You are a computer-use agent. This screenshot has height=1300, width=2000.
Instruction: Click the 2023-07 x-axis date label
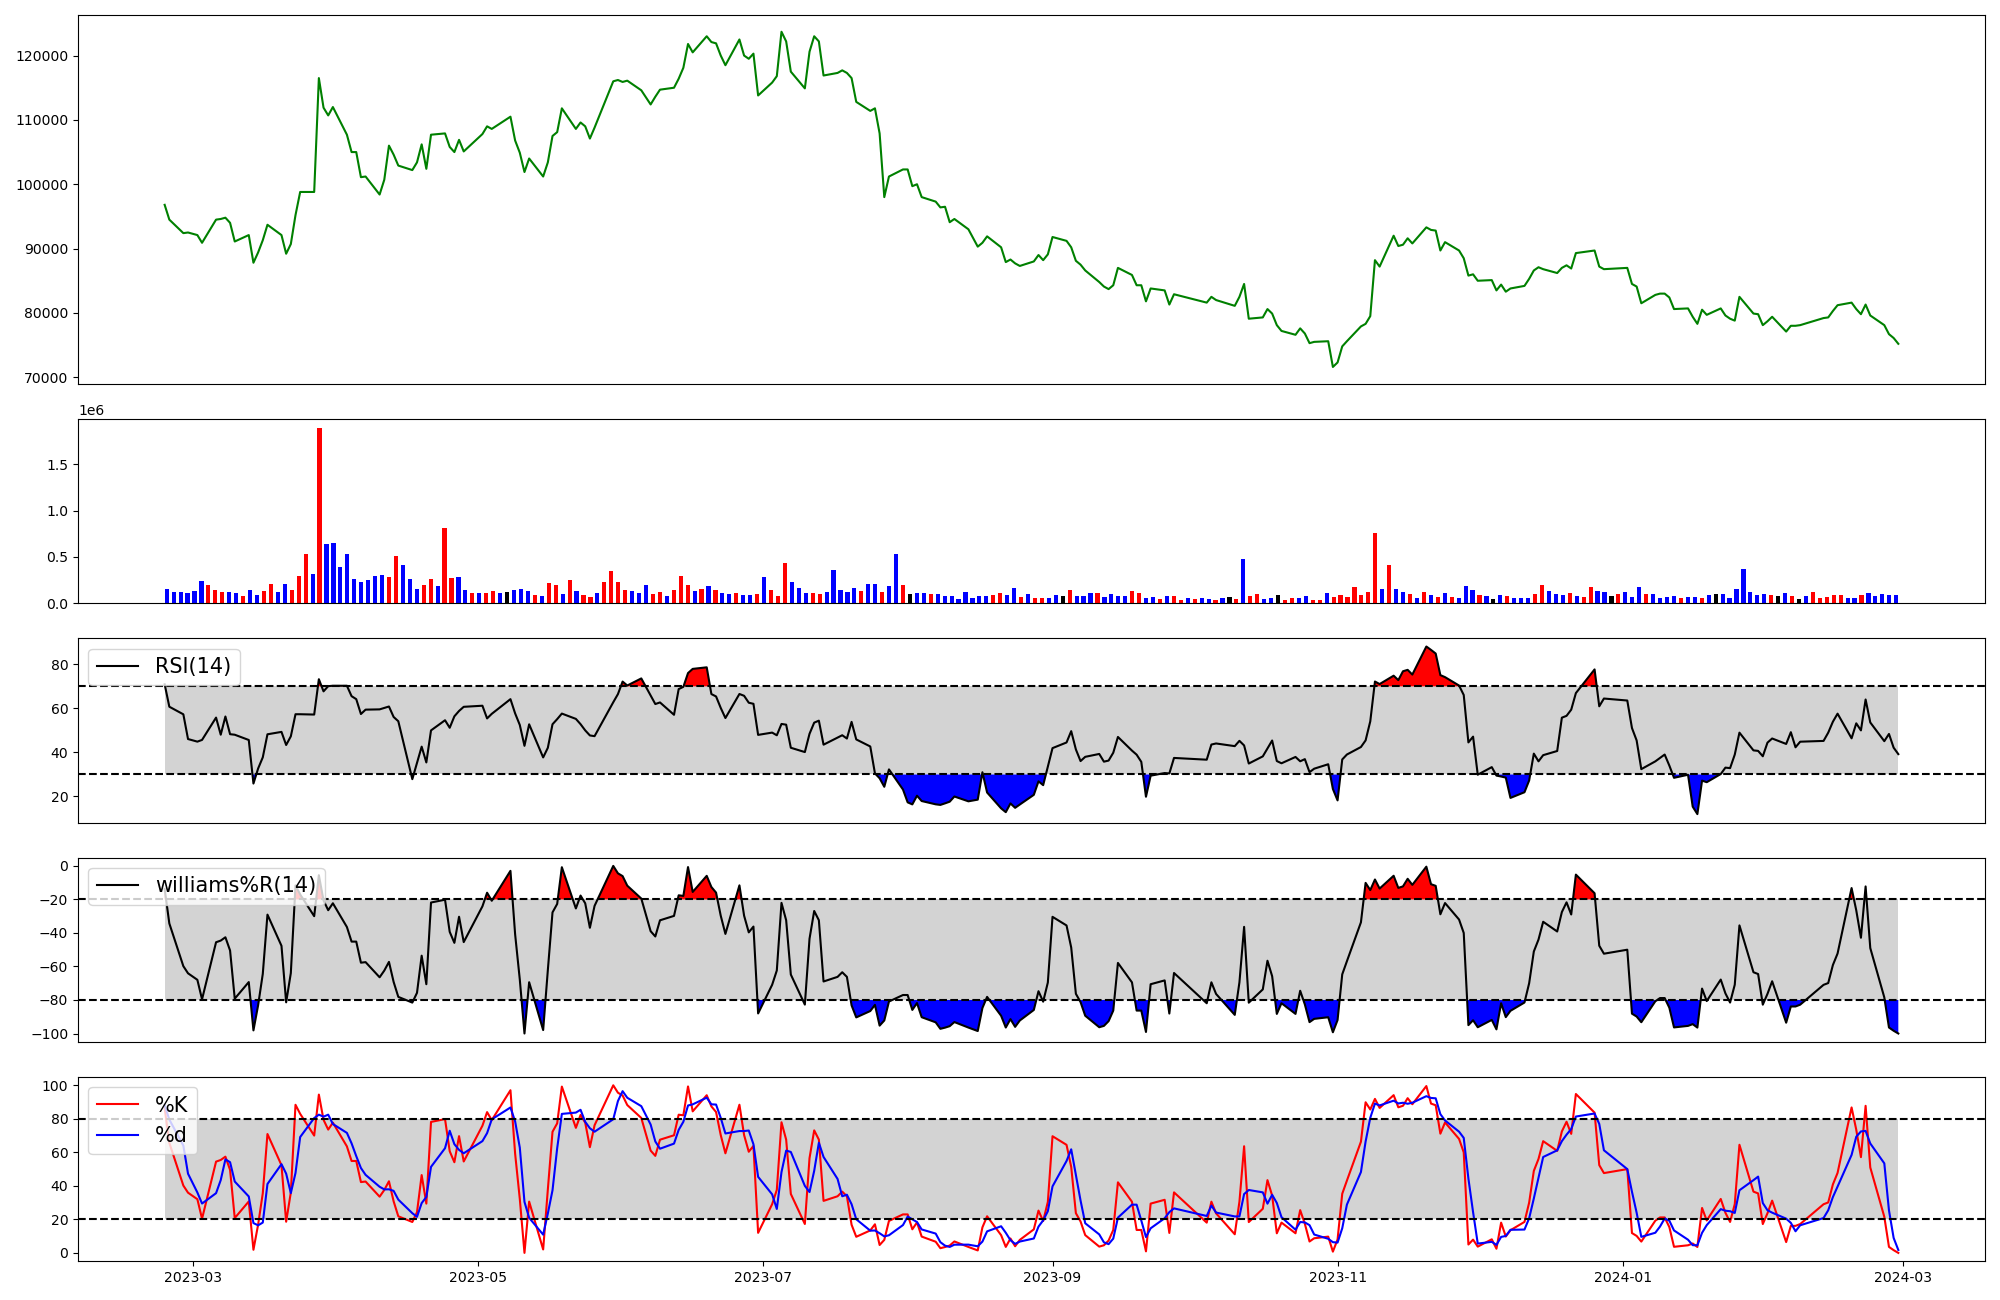[763, 1277]
